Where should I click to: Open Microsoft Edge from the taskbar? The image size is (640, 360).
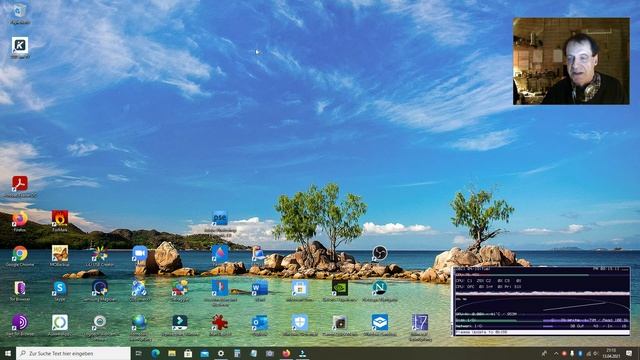point(156,353)
